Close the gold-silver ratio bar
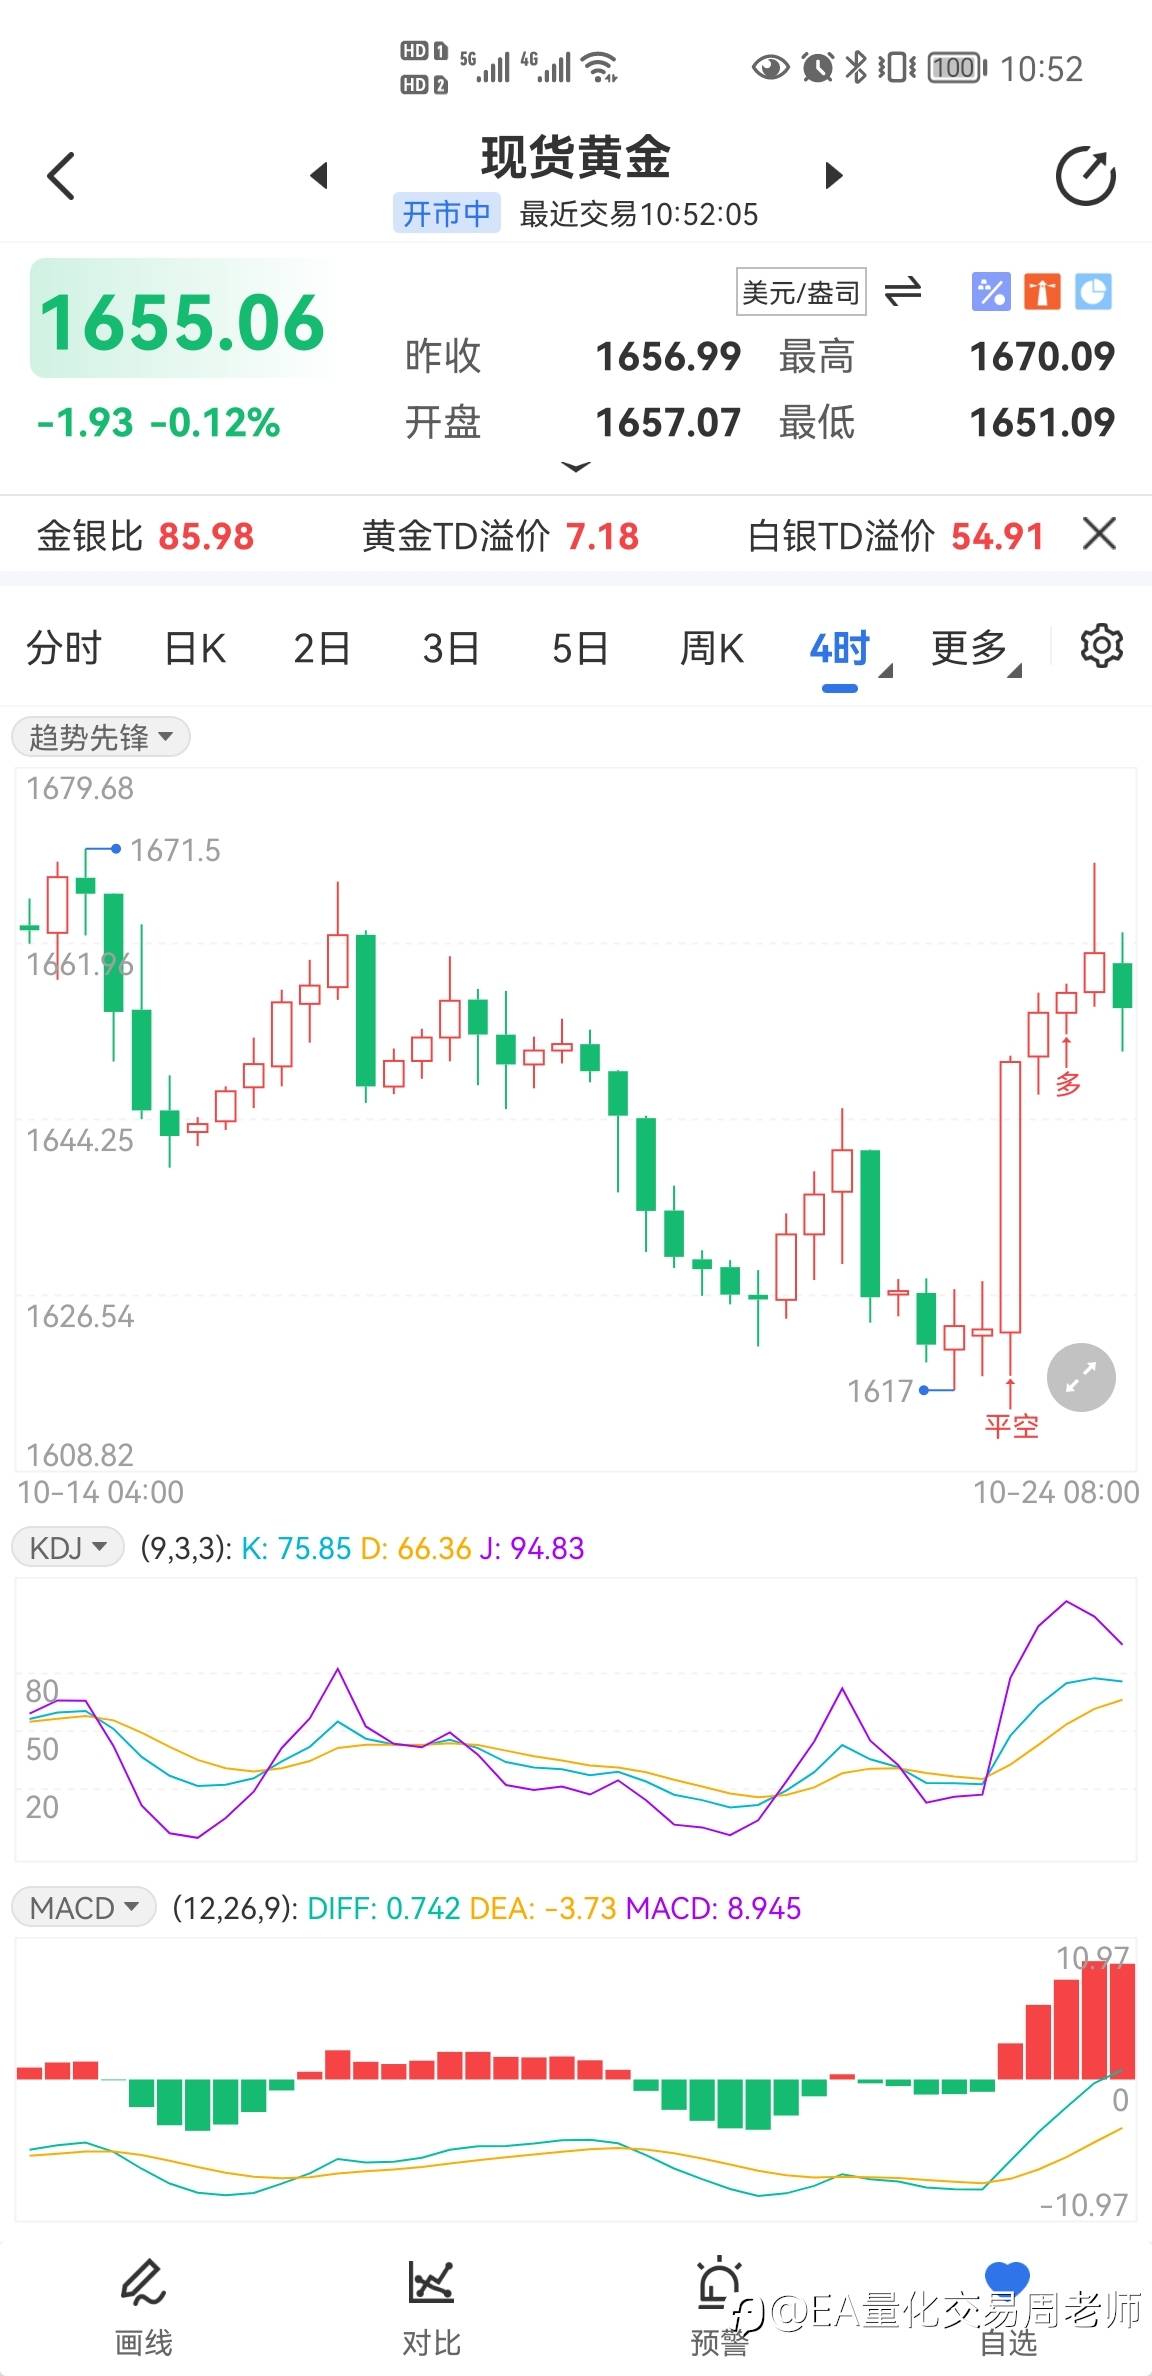 point(1099,534)
